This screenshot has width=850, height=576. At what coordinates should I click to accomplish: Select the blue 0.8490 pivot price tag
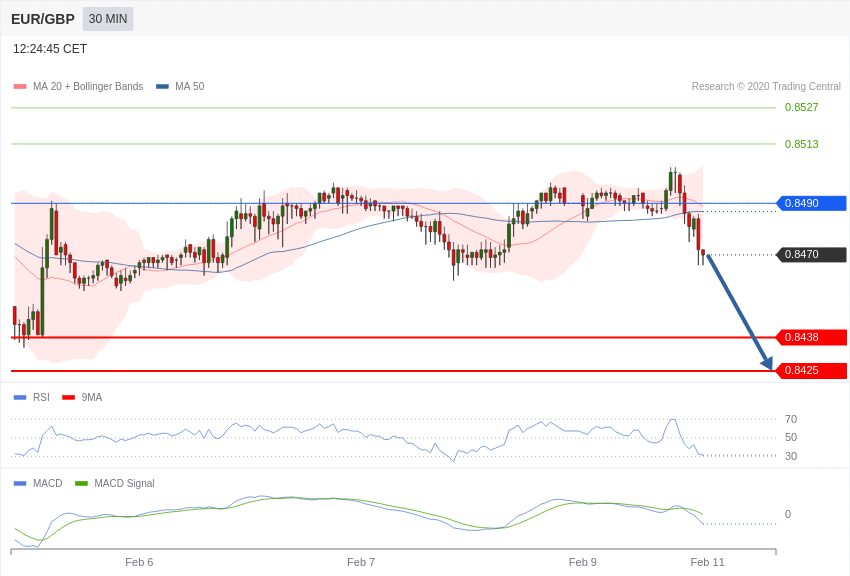[811, 203]
